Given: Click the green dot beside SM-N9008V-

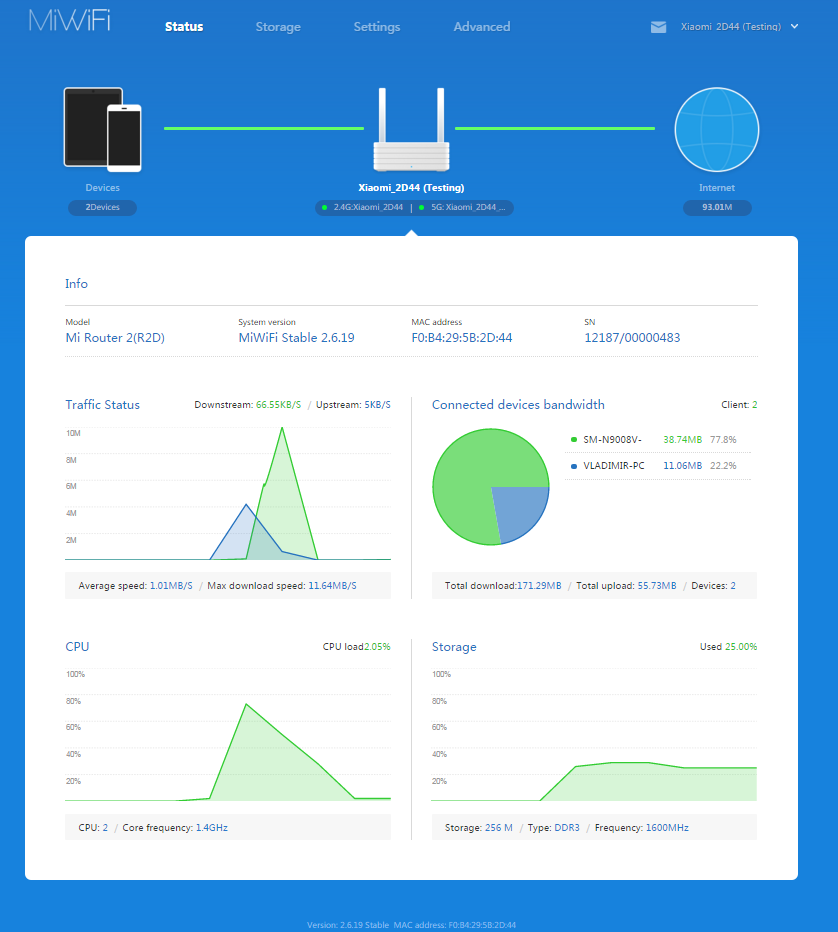Looking at the screenshot, I should 574,440.
